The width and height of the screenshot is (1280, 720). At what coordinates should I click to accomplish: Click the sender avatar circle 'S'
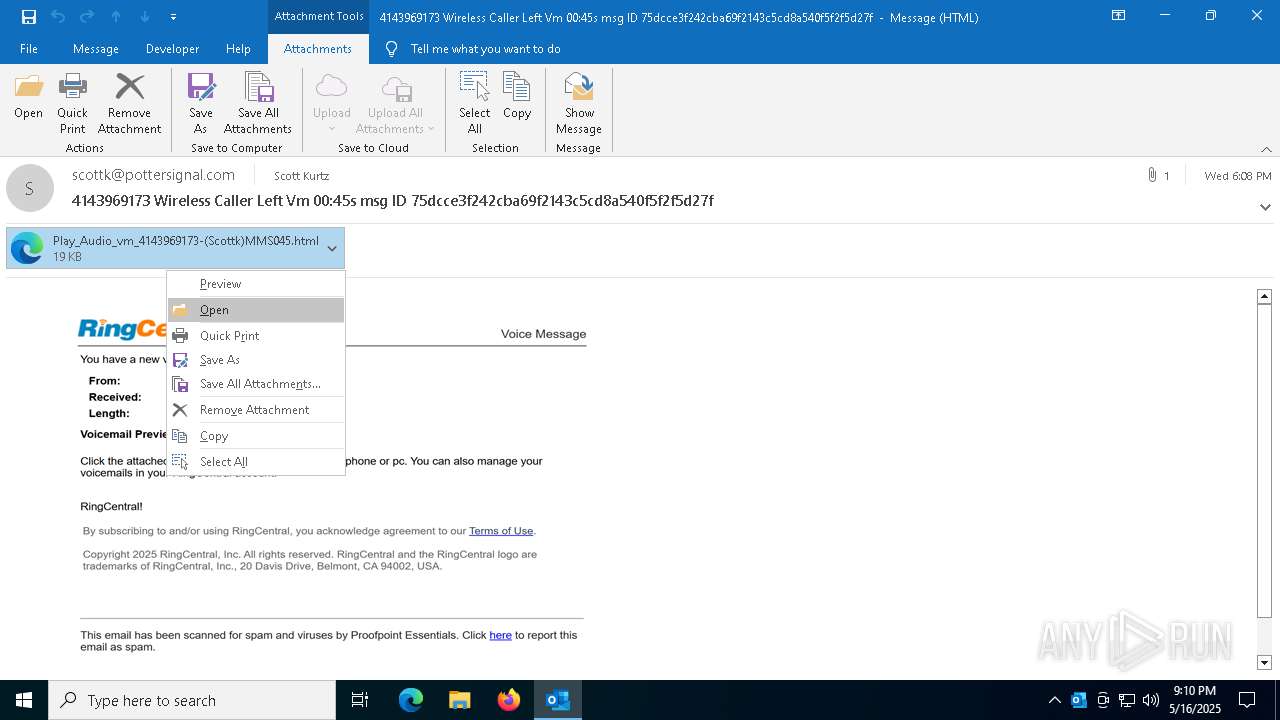[30, 188]
